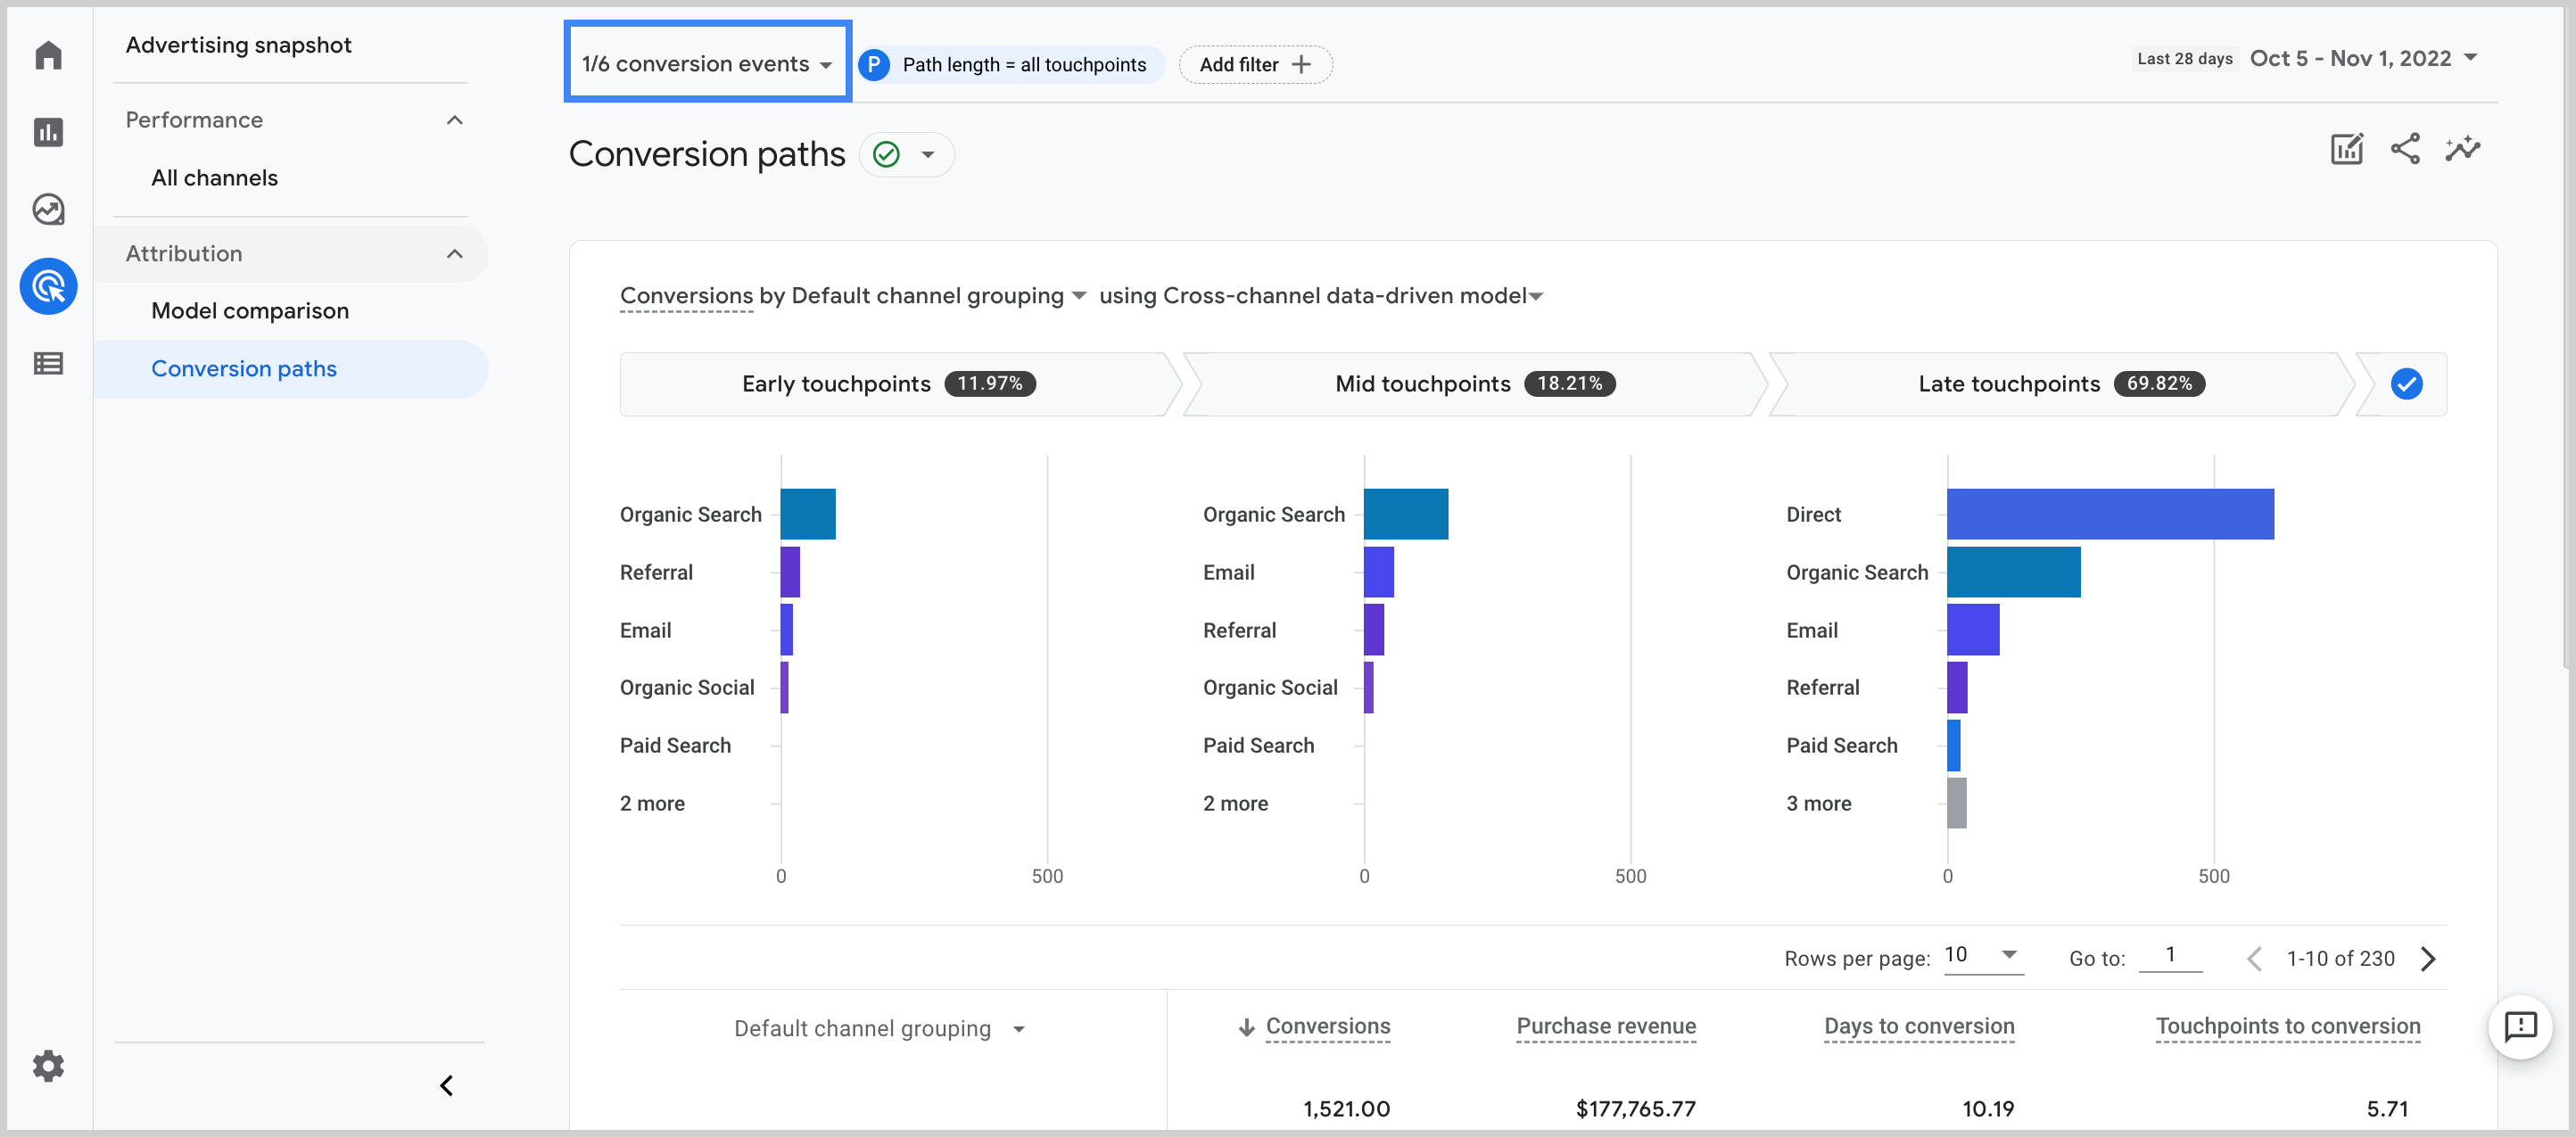The width and height of the screenshot is (2576, 1137).
Task: Open the Home icon in sidebar
Action: 48,54
